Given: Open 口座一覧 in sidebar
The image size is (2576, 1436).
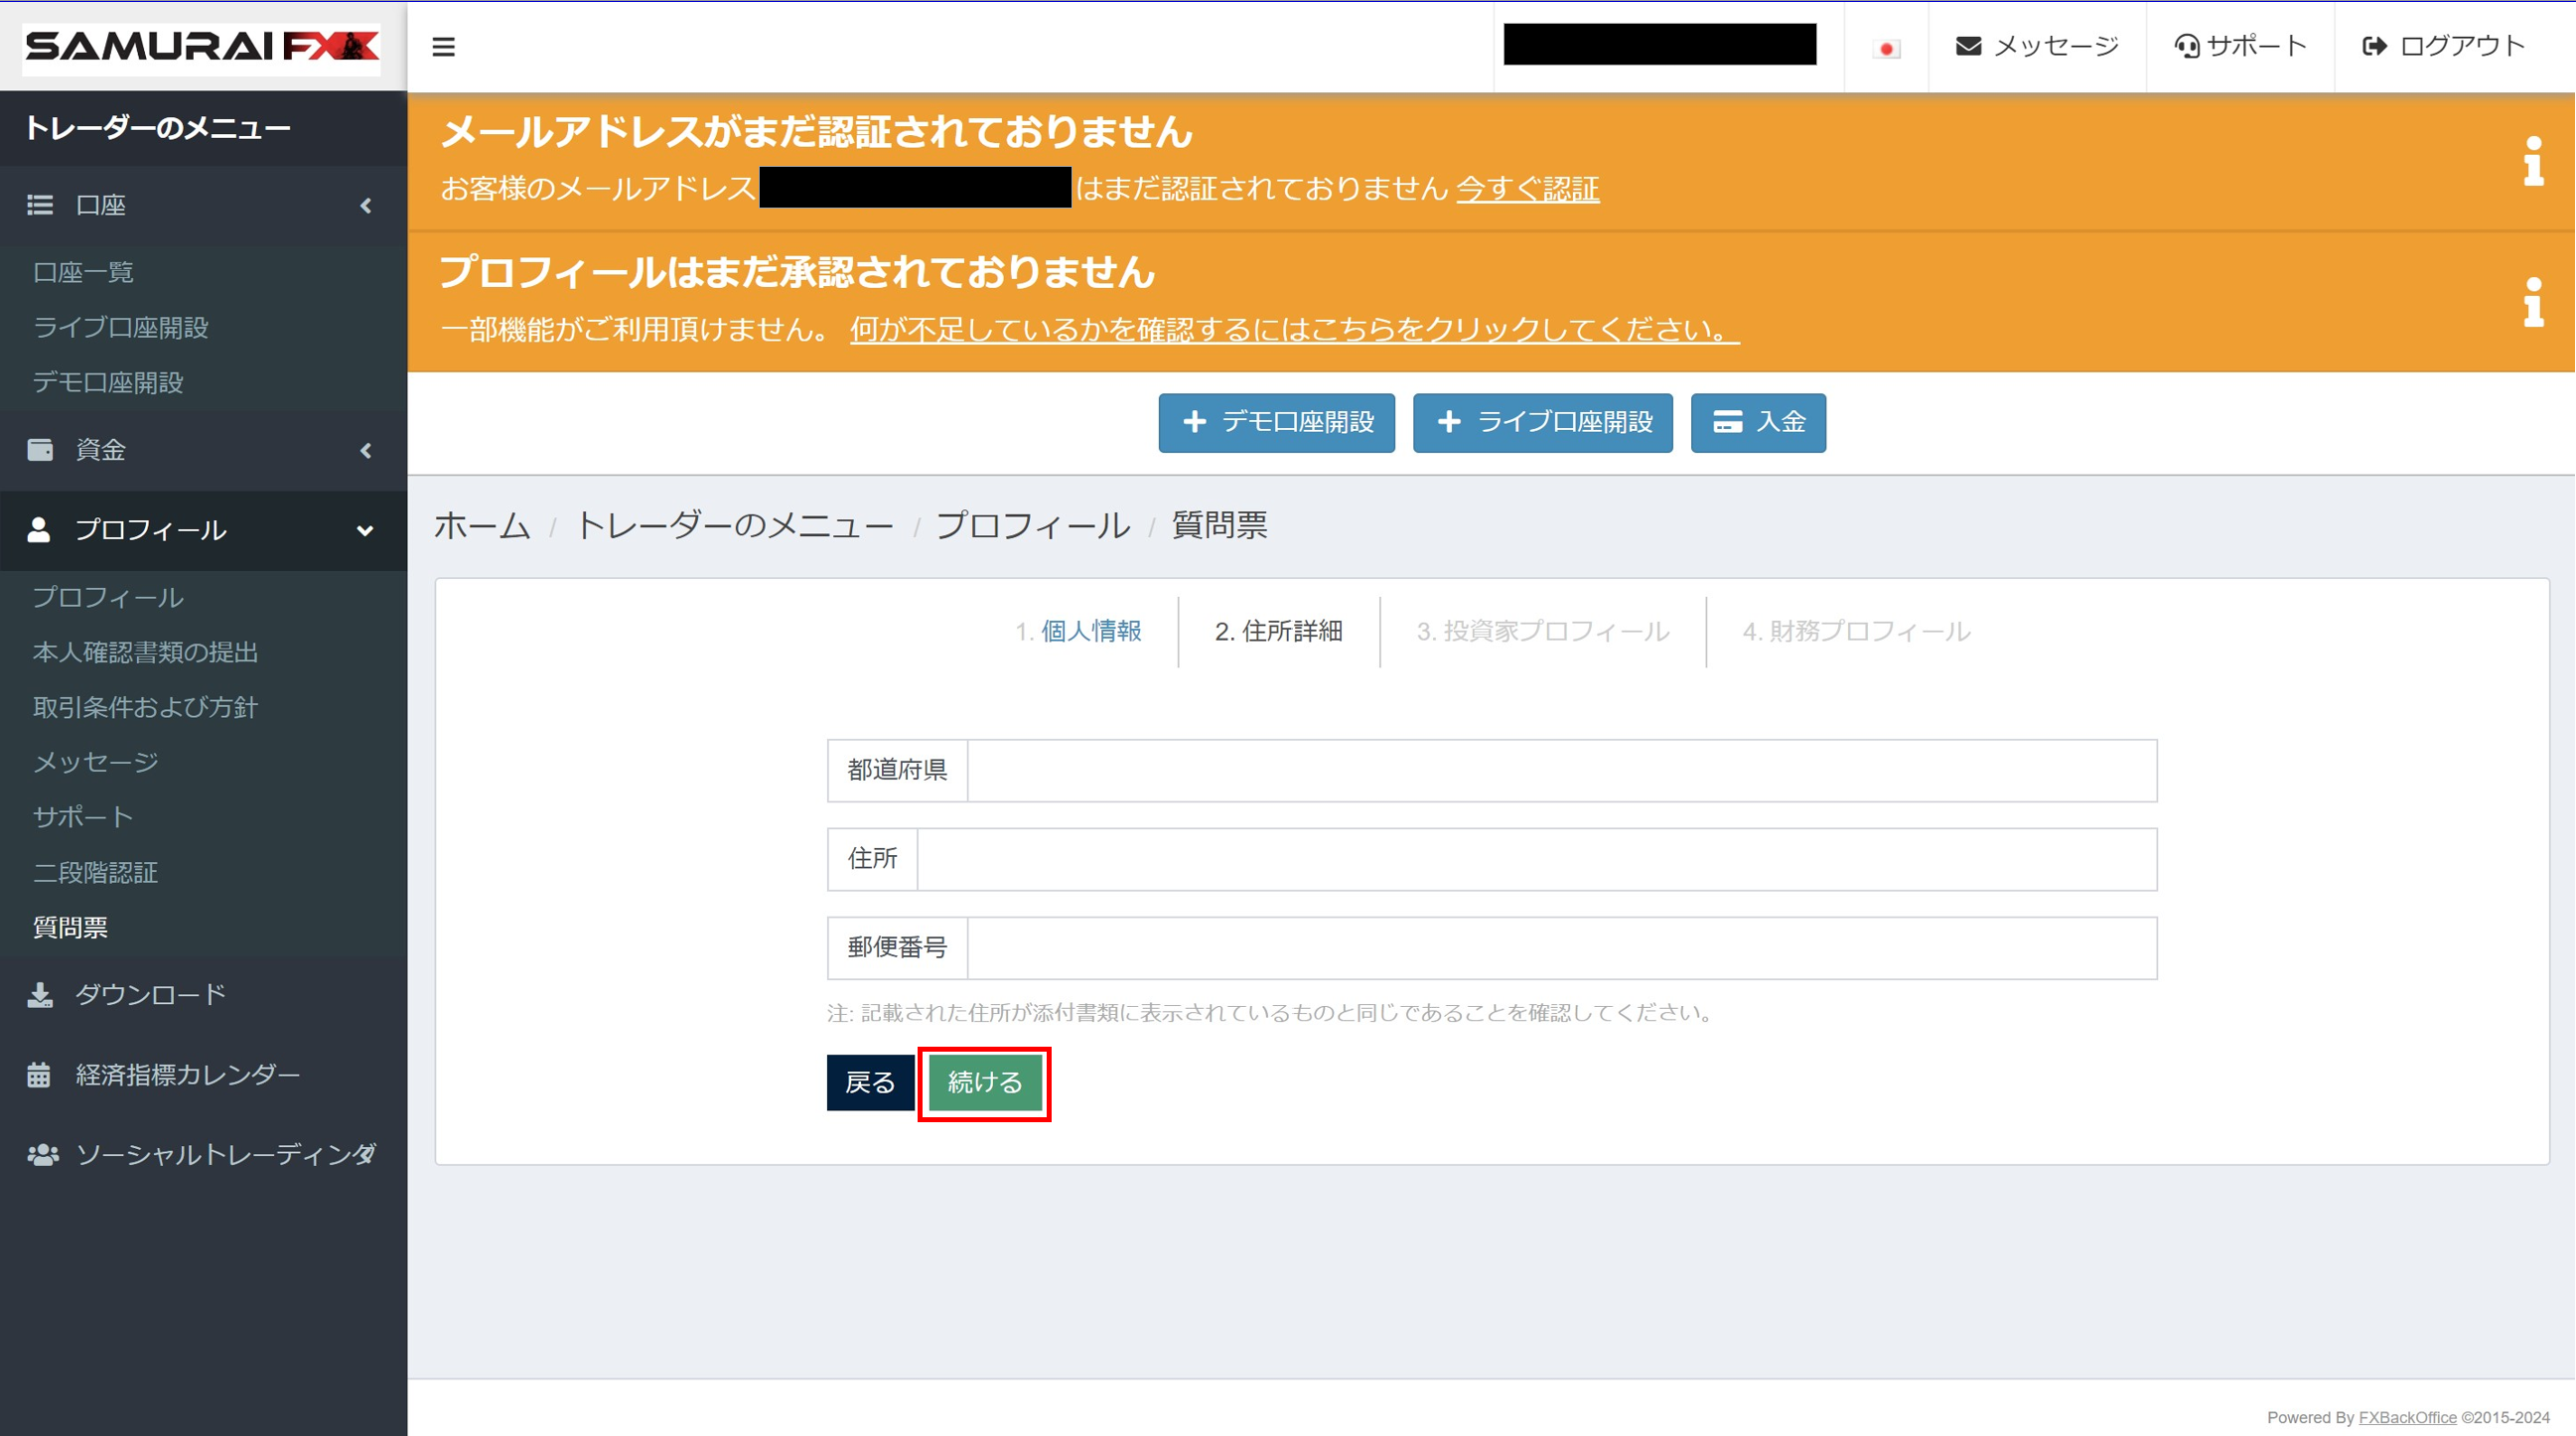Looking at the screenshot, I should [x=83, y=272].
